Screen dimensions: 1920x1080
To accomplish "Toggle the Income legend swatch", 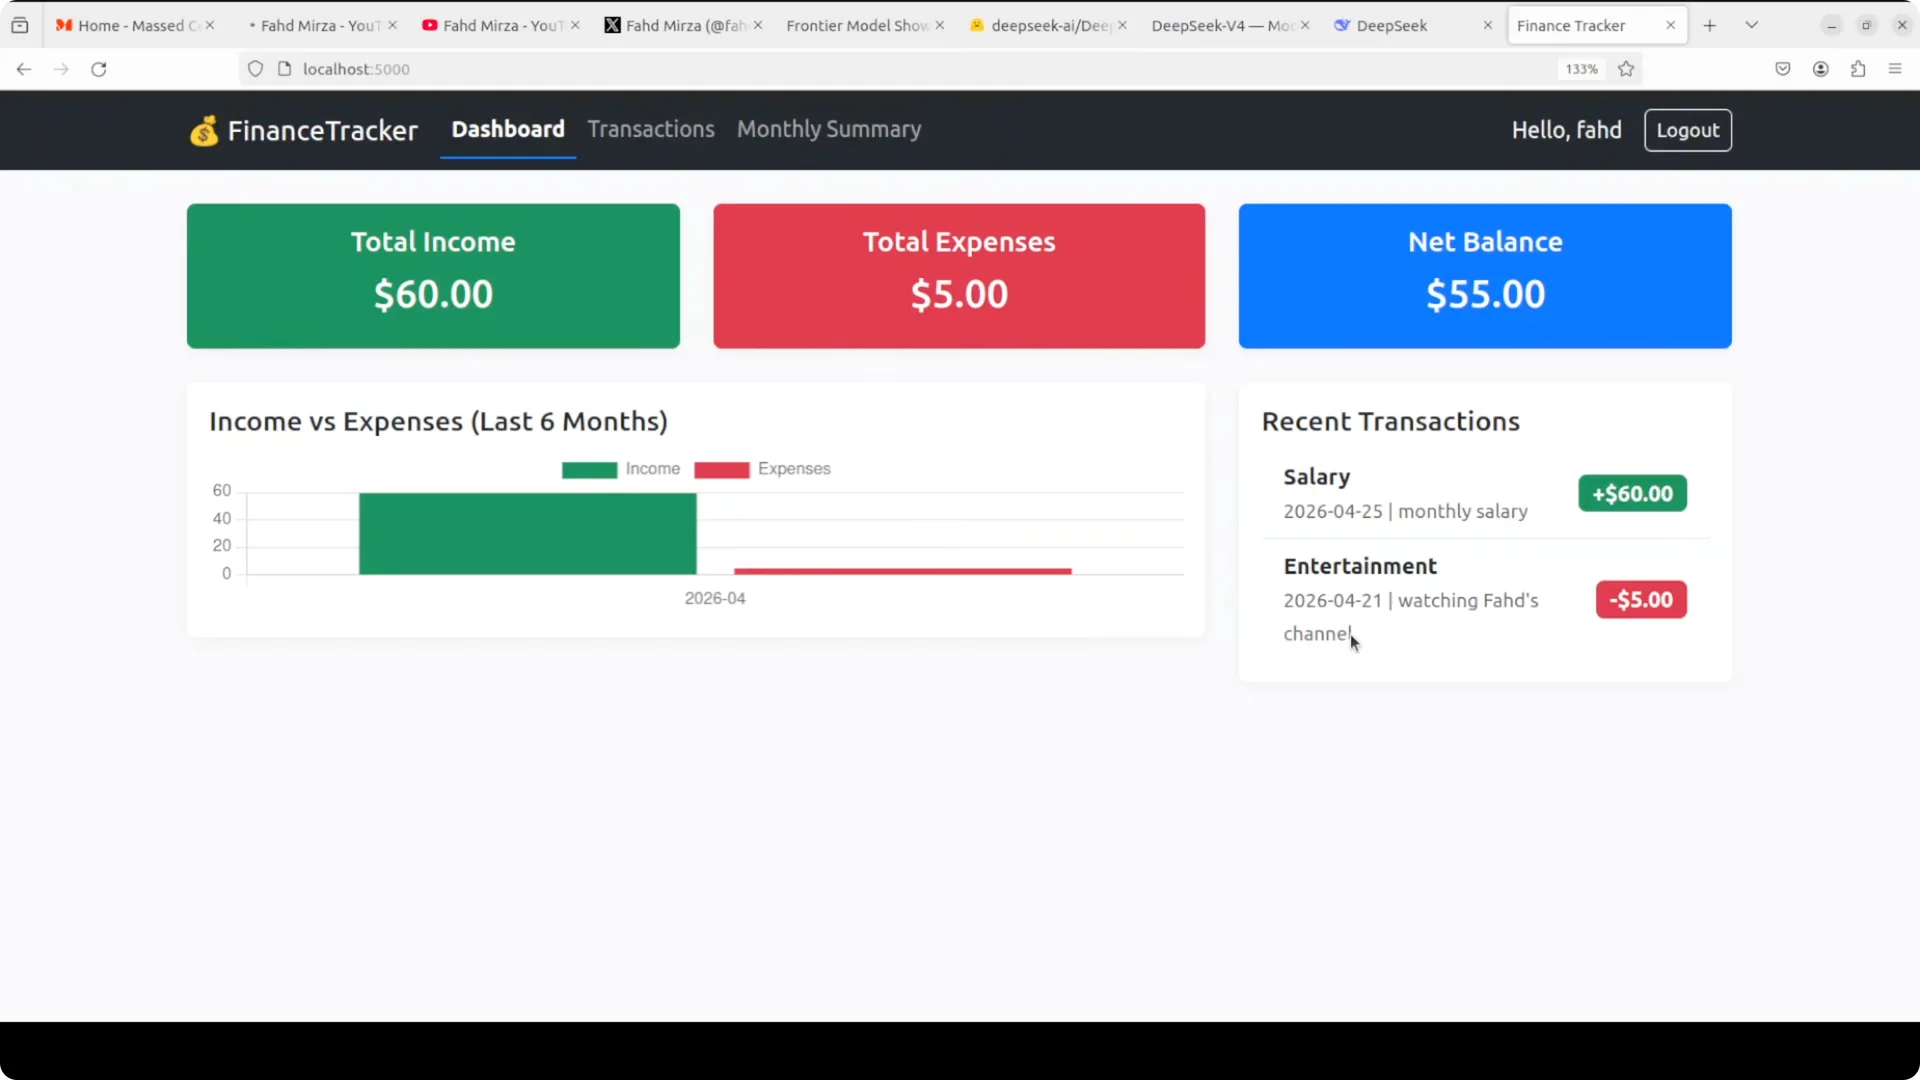I will pyautogui.click(x=589, y=470).
